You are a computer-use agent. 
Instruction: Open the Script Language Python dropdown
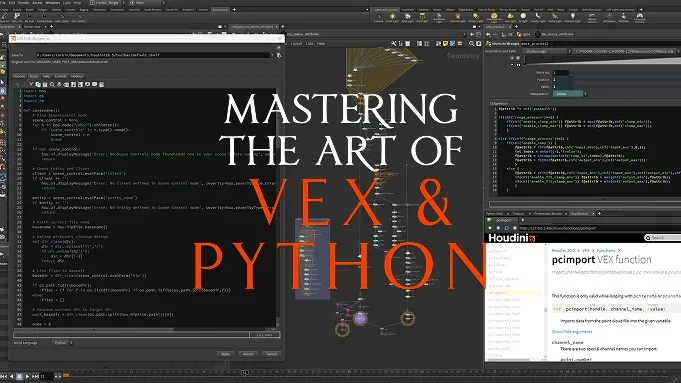coord(63,343)
